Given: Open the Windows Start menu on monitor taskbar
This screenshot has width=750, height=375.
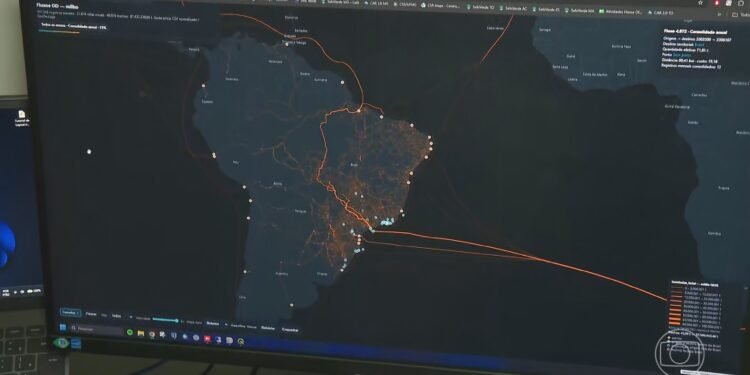Looking at the screenshot, I should (63, 327).
